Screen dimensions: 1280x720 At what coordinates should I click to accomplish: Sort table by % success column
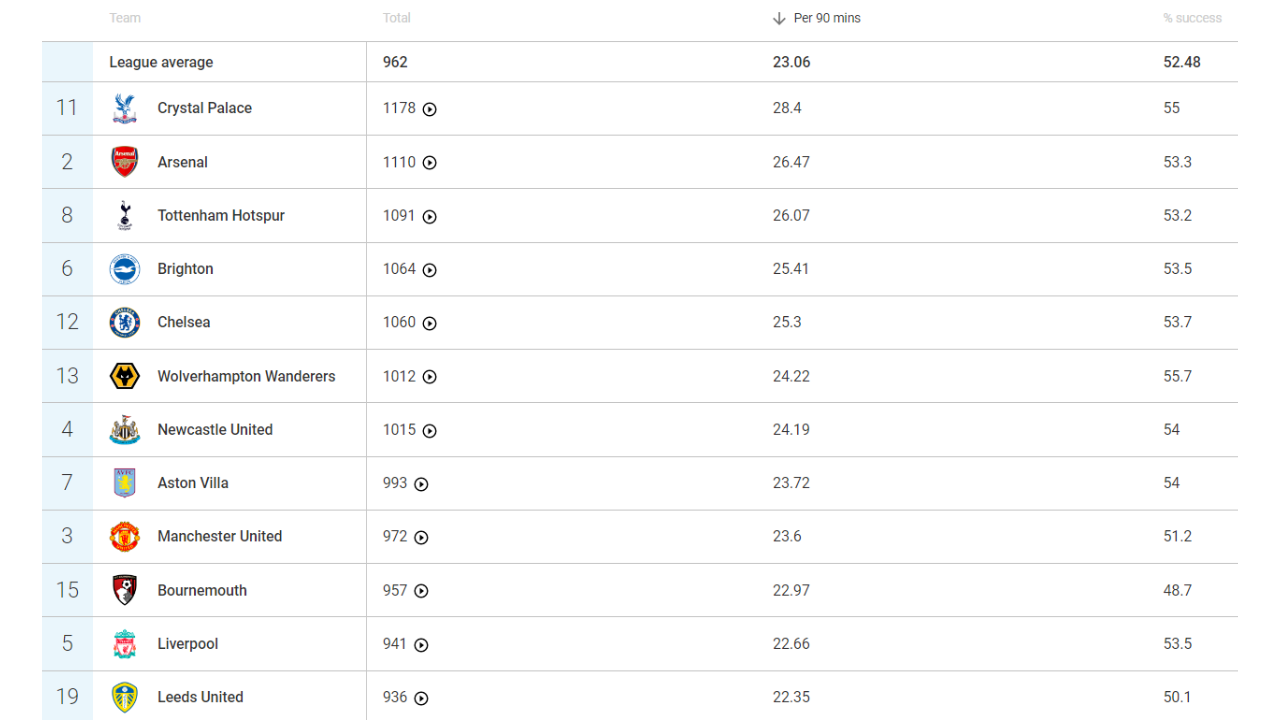(x=1192, y=18)
